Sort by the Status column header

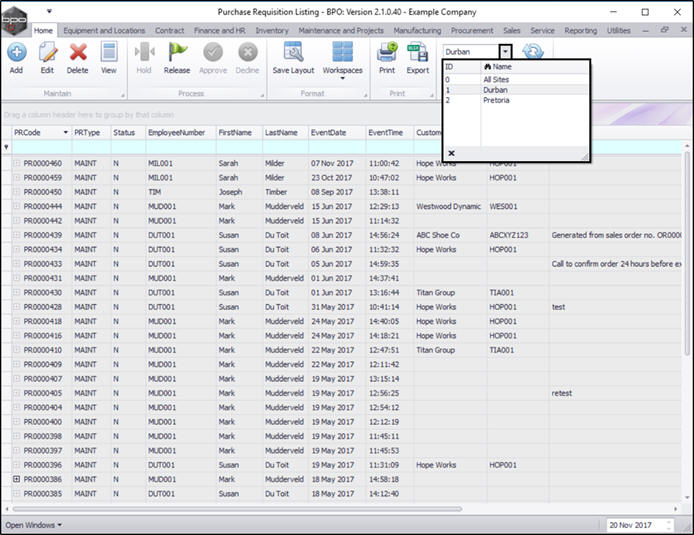tap(128, 132)
